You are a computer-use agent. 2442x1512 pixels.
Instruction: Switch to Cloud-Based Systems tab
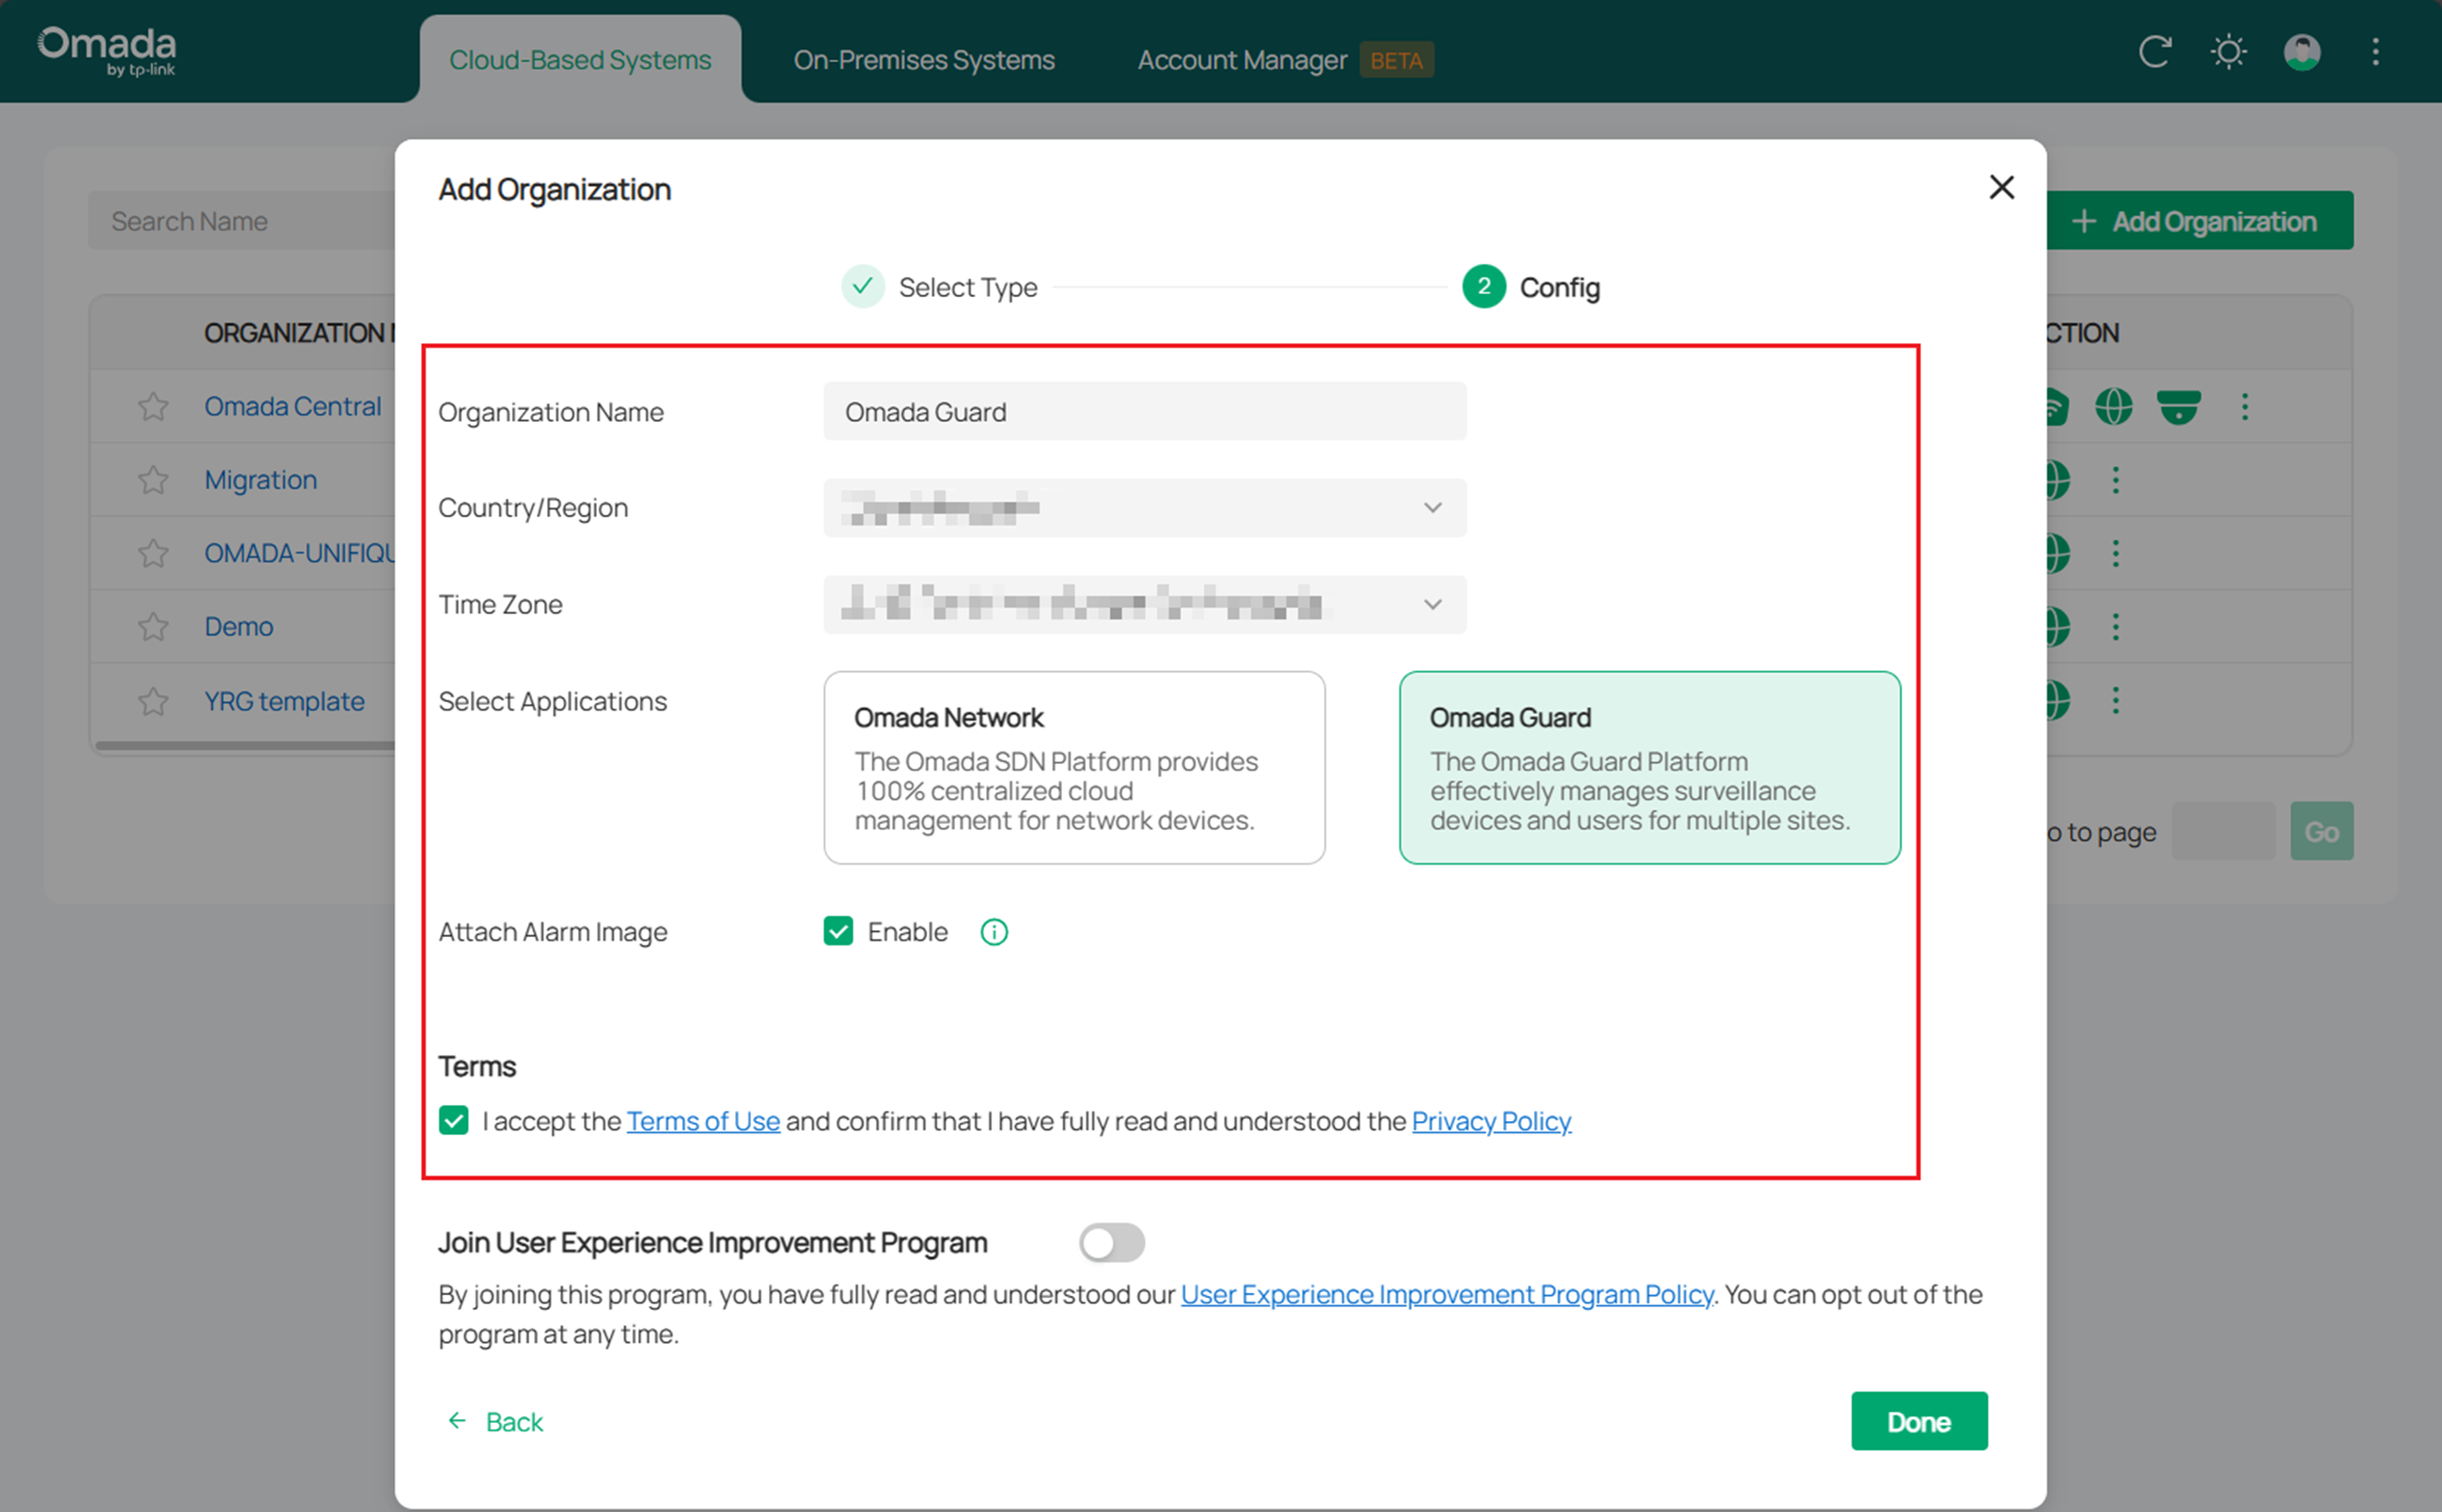(580, 60)
